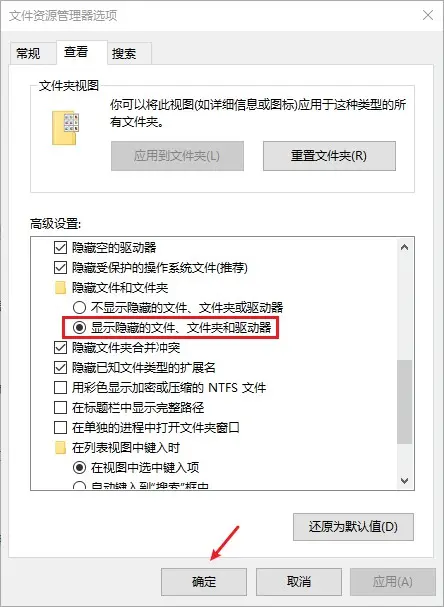The height and width of the screenshot is (607, 444).
Task: Click the advanced settings scrollbar thumb
Action: 405,401
